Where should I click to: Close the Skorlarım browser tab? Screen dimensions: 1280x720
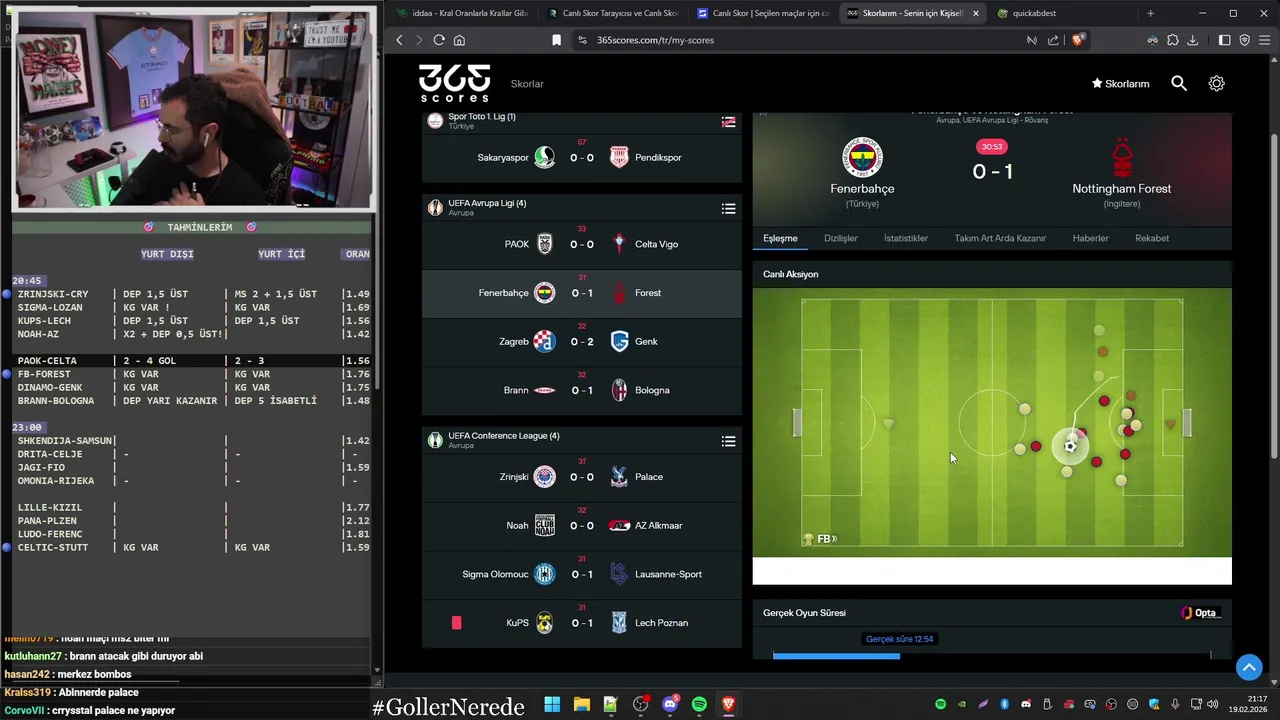coord(975,13)
